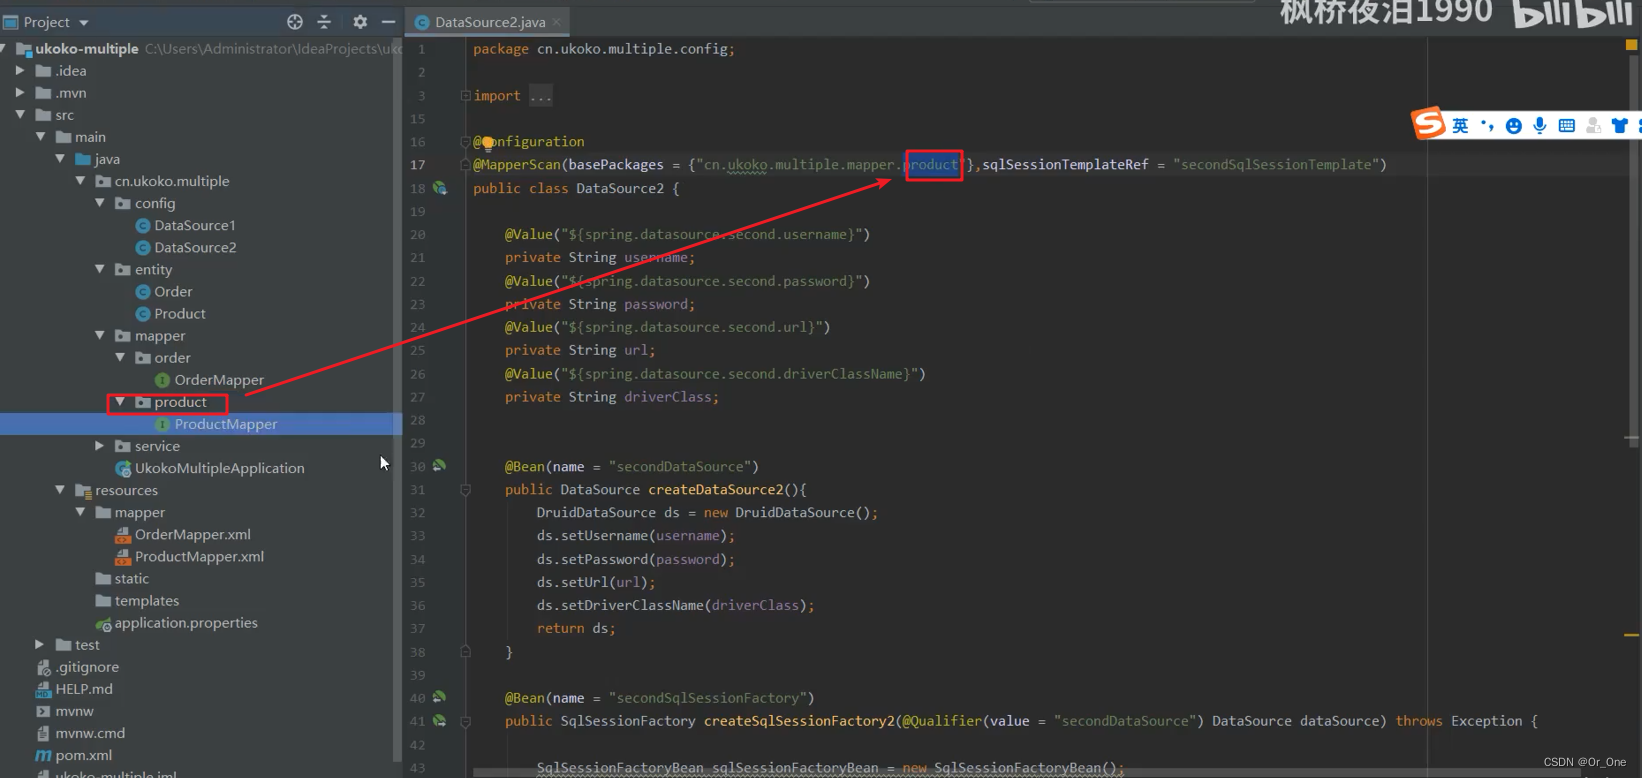Open the Project view dropdown

84,22
